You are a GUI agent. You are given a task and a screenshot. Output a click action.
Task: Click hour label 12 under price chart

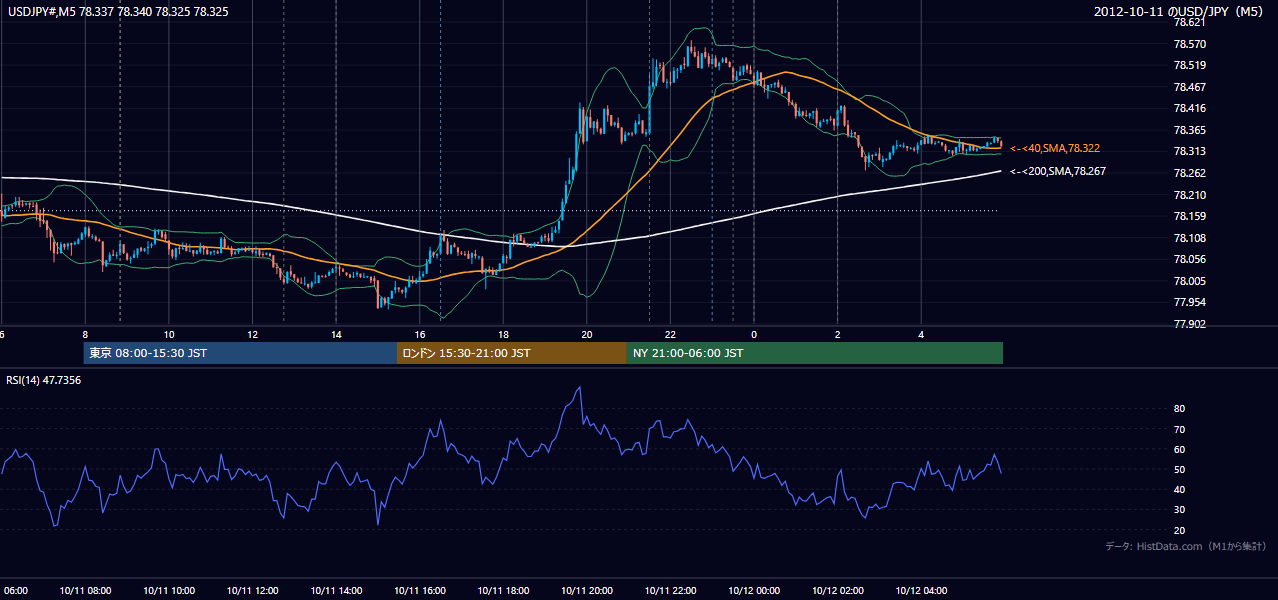253,335
